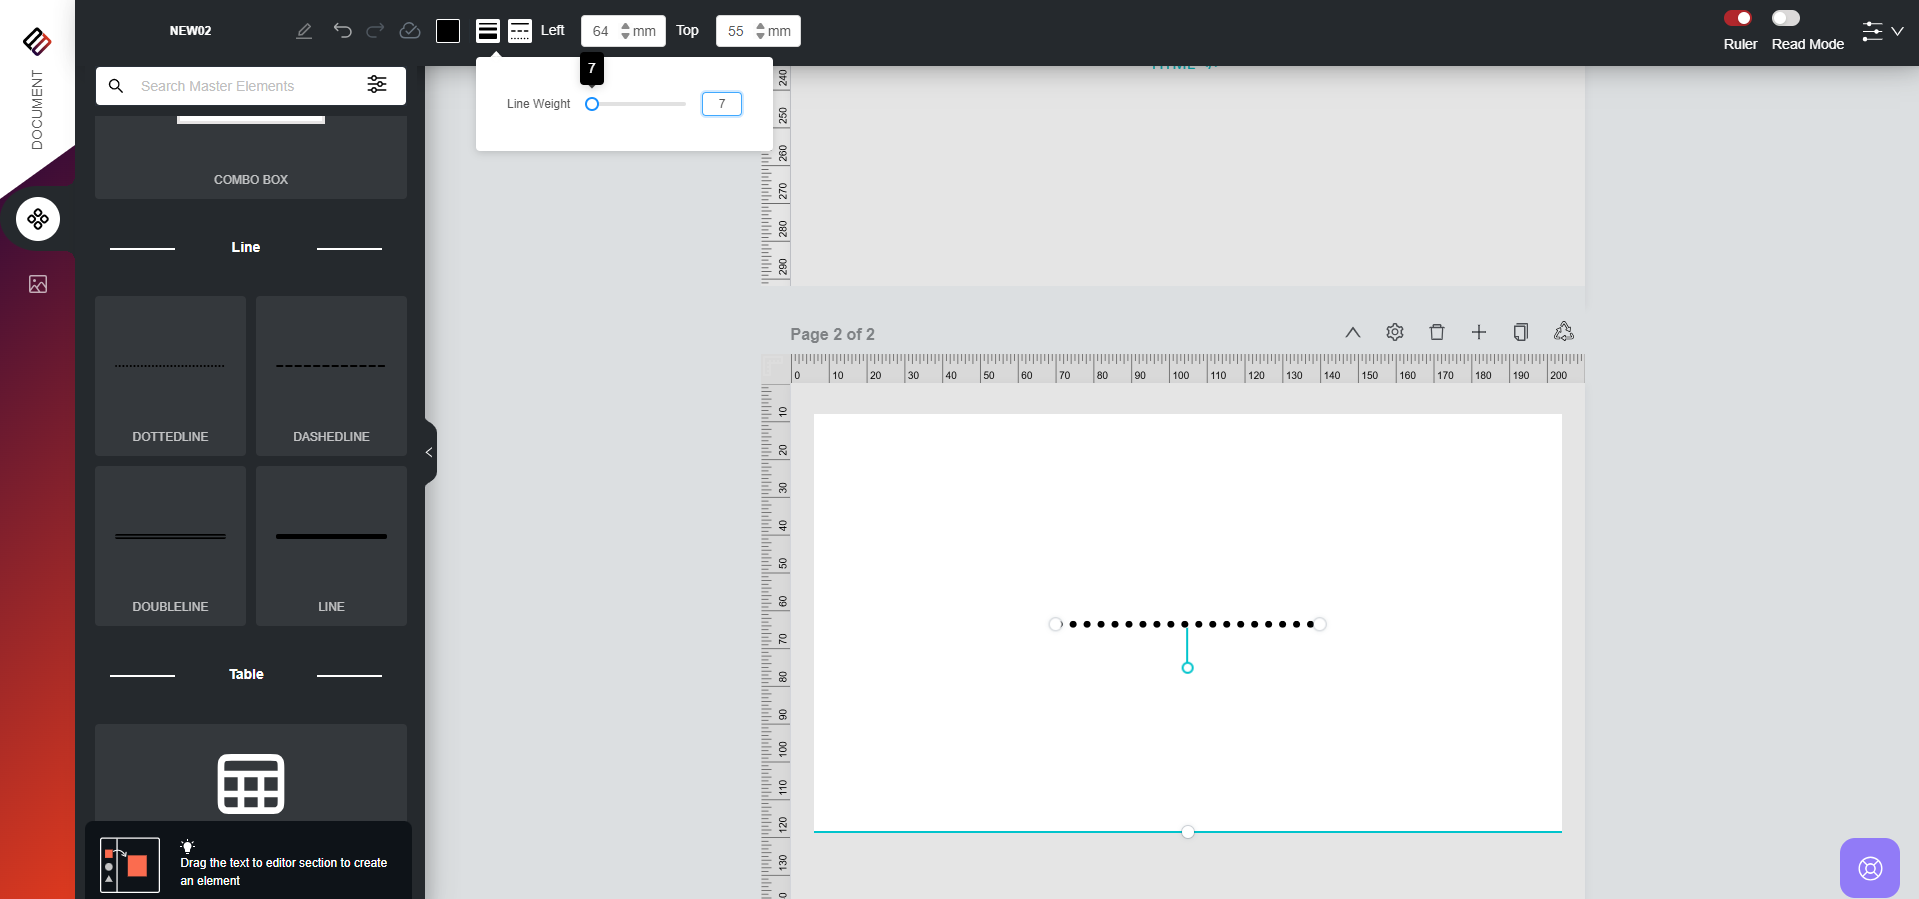Select the DOTTEDLINE element

[170, 375]
